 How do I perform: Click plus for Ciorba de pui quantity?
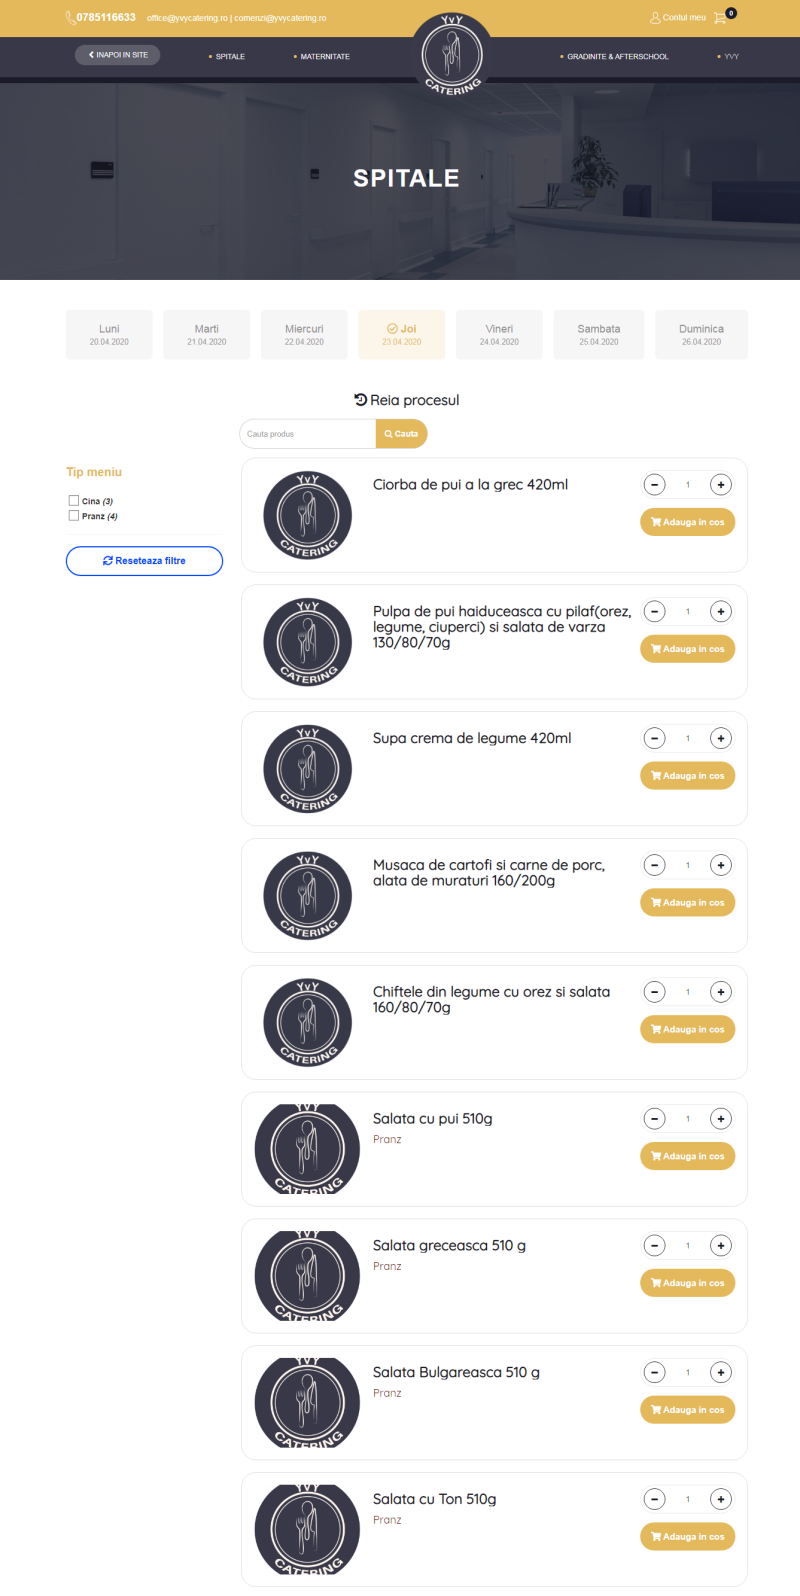(720, 485)
